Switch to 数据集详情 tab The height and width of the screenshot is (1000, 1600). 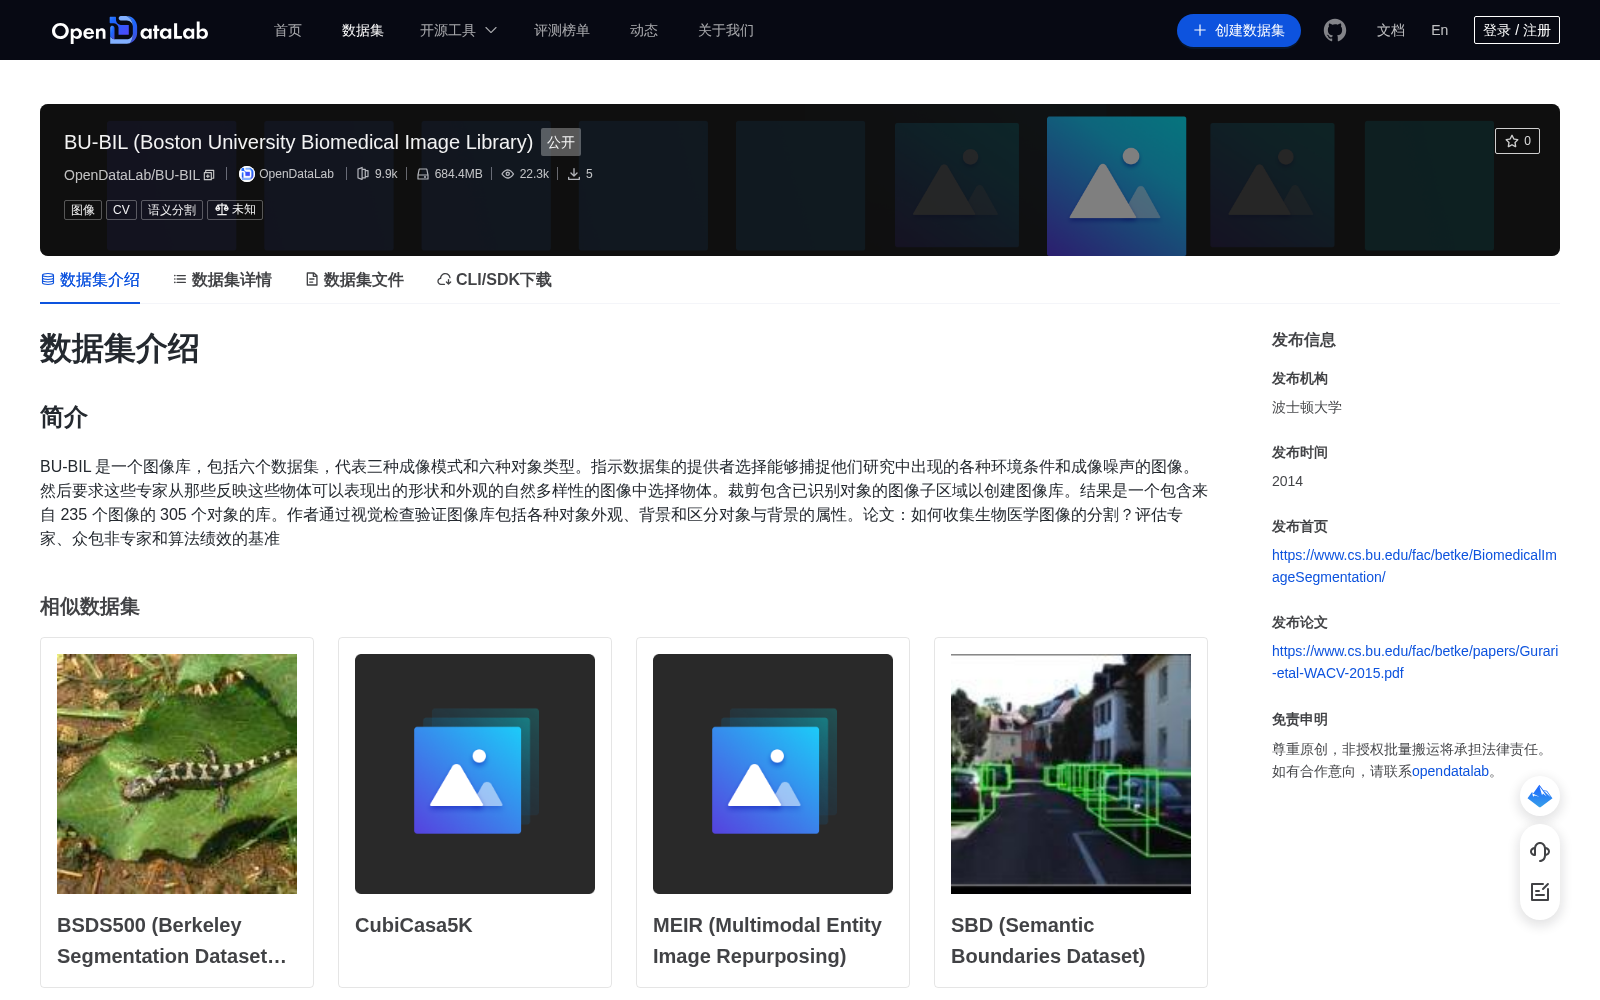coord(222,280)
